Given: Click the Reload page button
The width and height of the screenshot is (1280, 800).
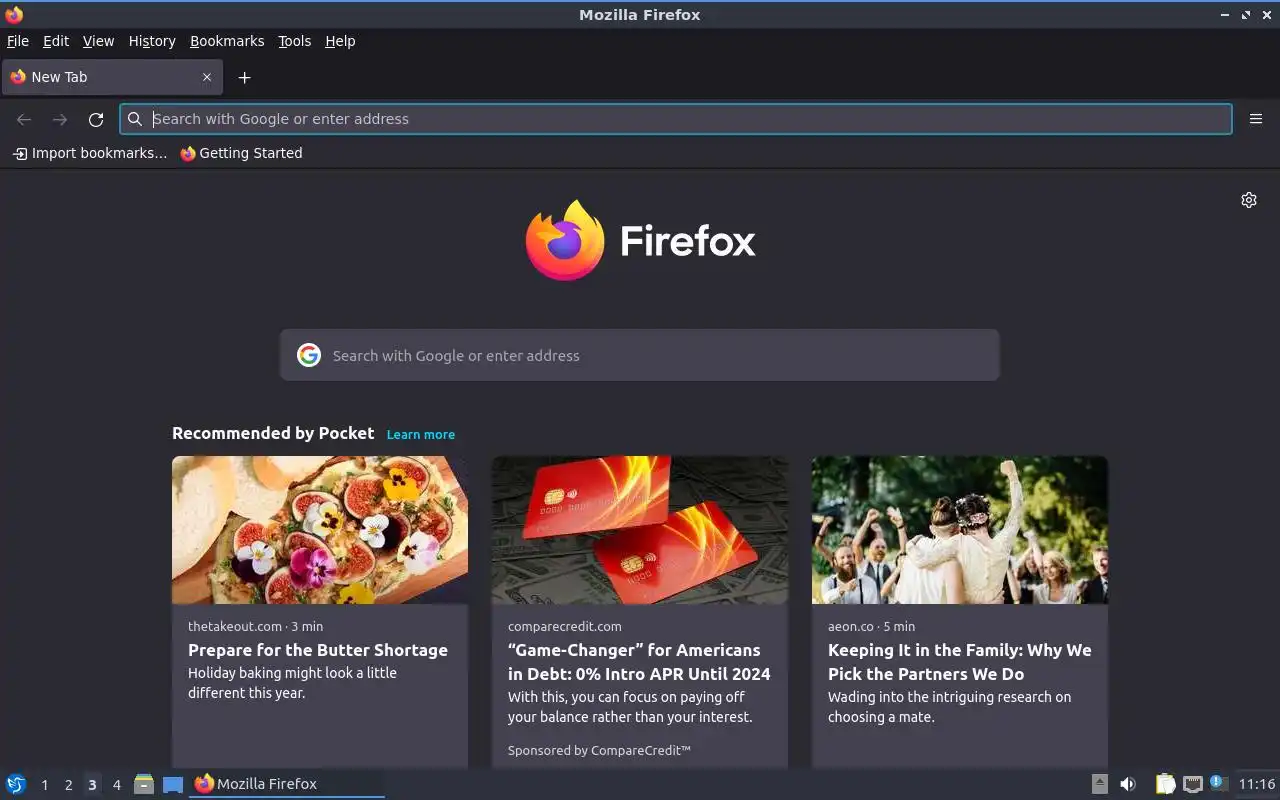Looking at the screenshot, I should tap(96, 119).
